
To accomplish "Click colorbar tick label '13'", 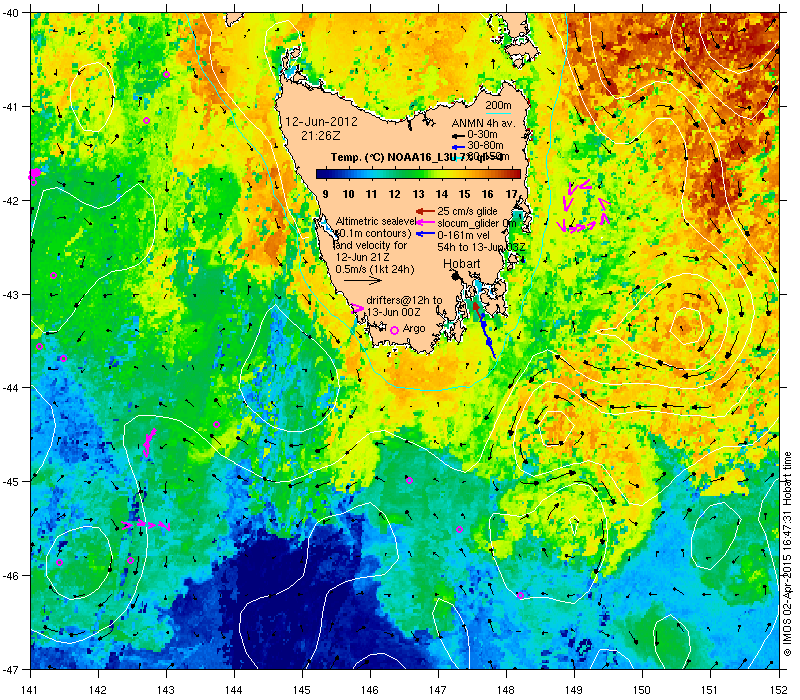I will pyautogui.click(x=418, y=194).
